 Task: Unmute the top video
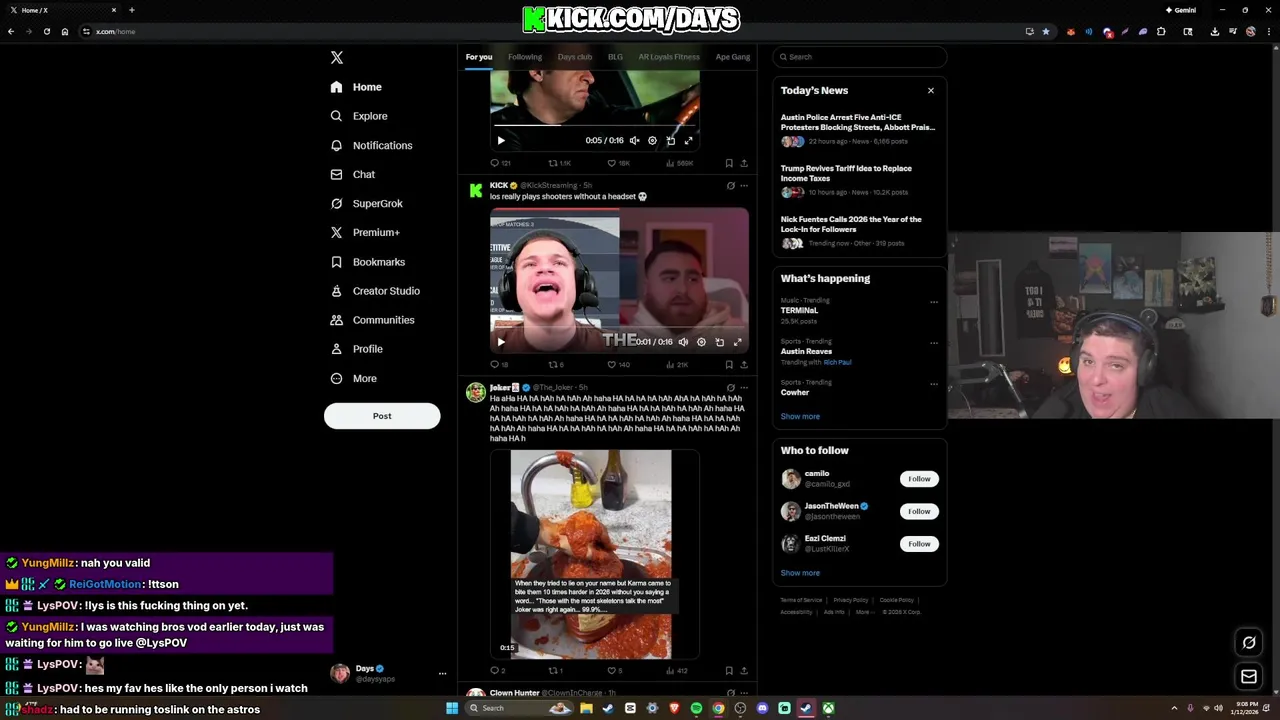634,141
